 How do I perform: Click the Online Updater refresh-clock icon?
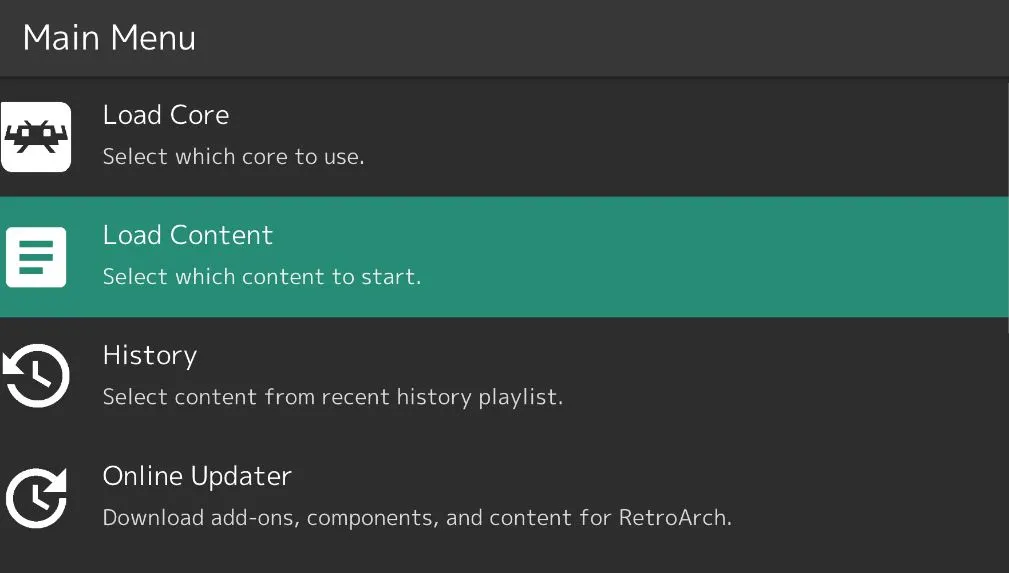click(36, 497)
